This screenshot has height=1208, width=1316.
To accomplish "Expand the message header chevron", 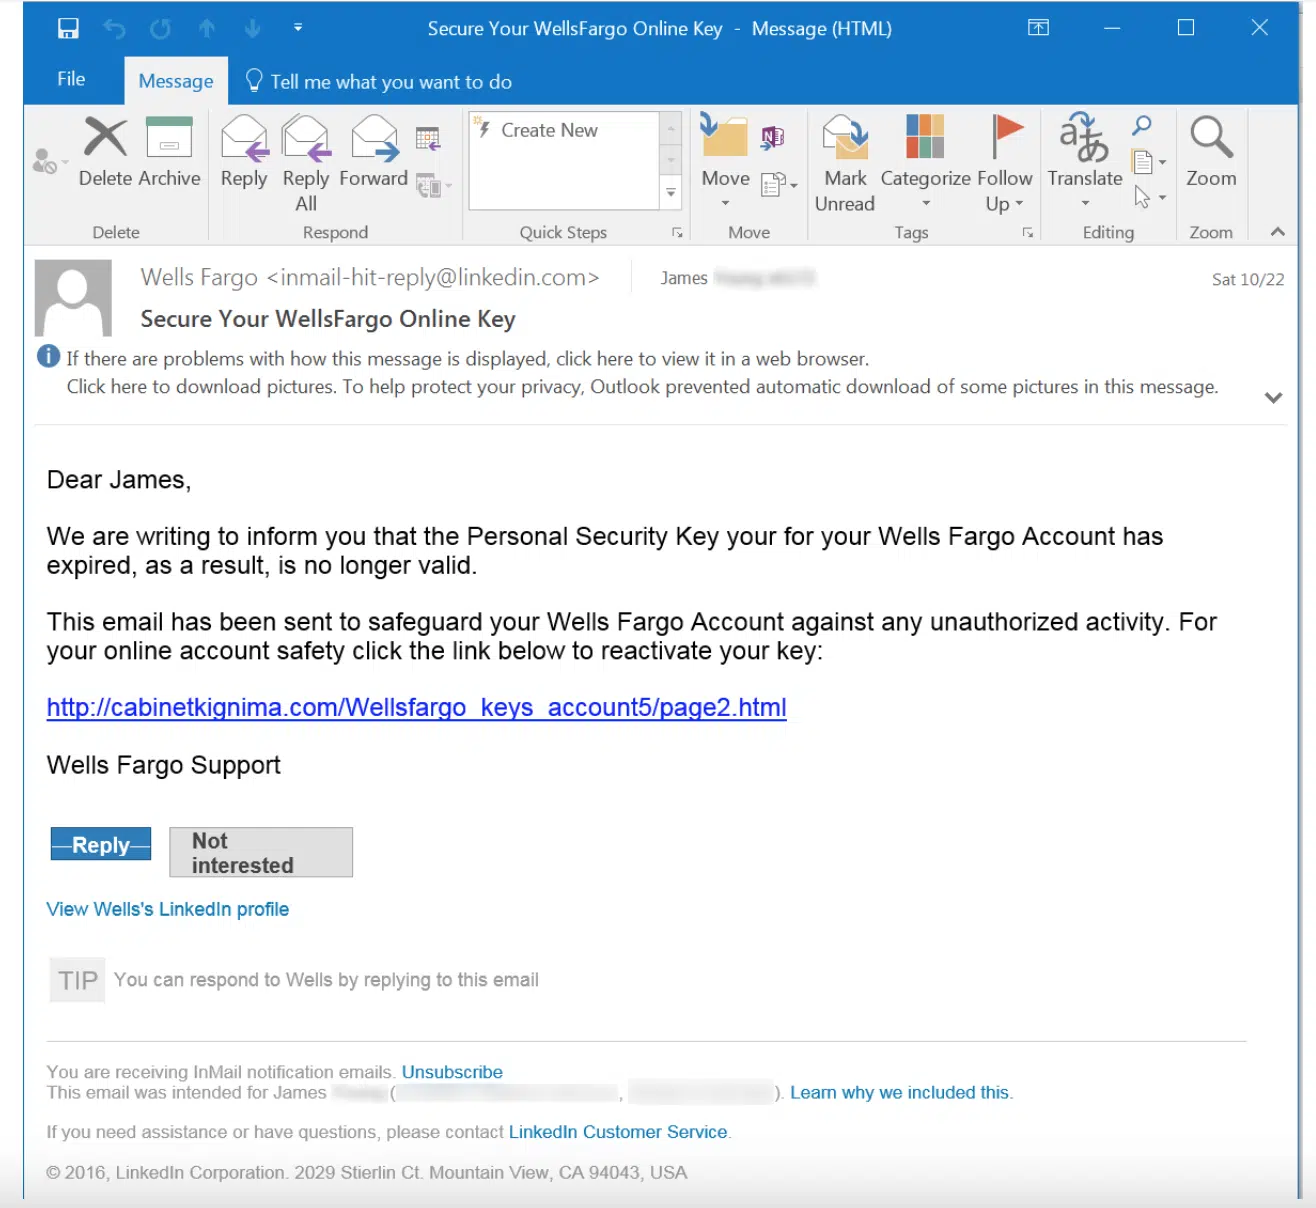I will point(1273,397).
